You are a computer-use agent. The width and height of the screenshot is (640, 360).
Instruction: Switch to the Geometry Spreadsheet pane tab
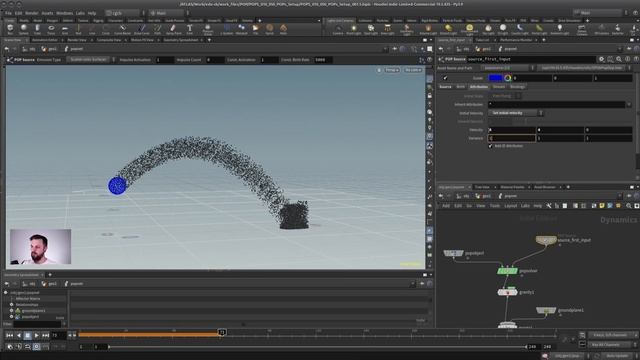coord(181,40)
